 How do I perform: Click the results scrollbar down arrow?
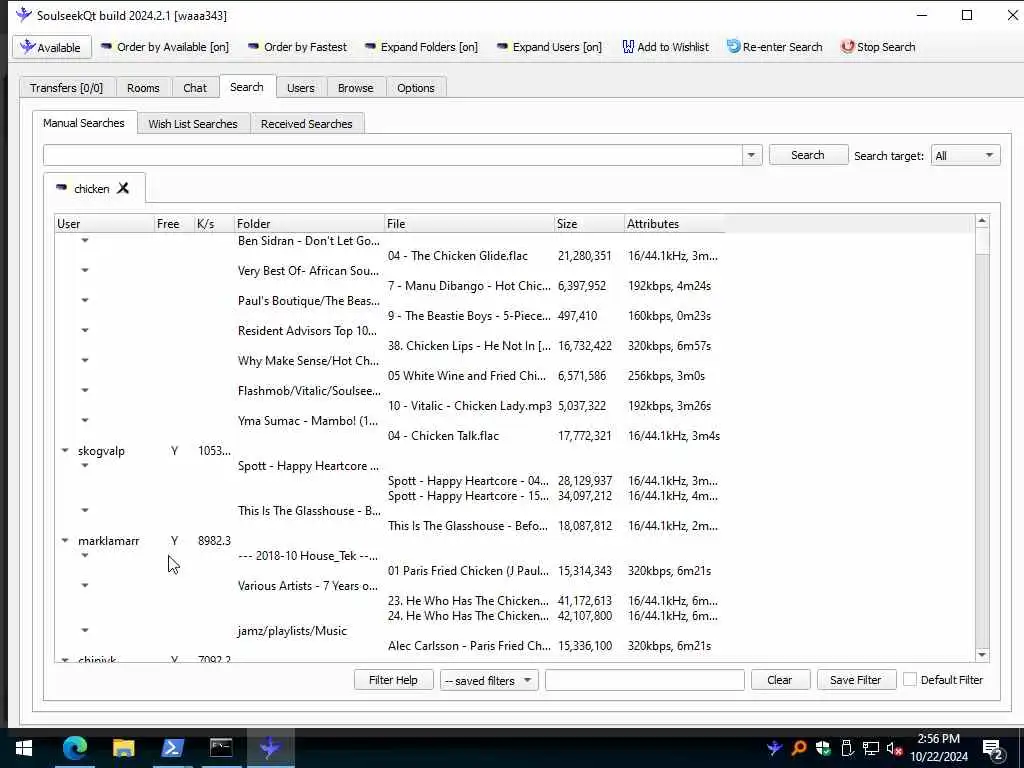(982, 654)
